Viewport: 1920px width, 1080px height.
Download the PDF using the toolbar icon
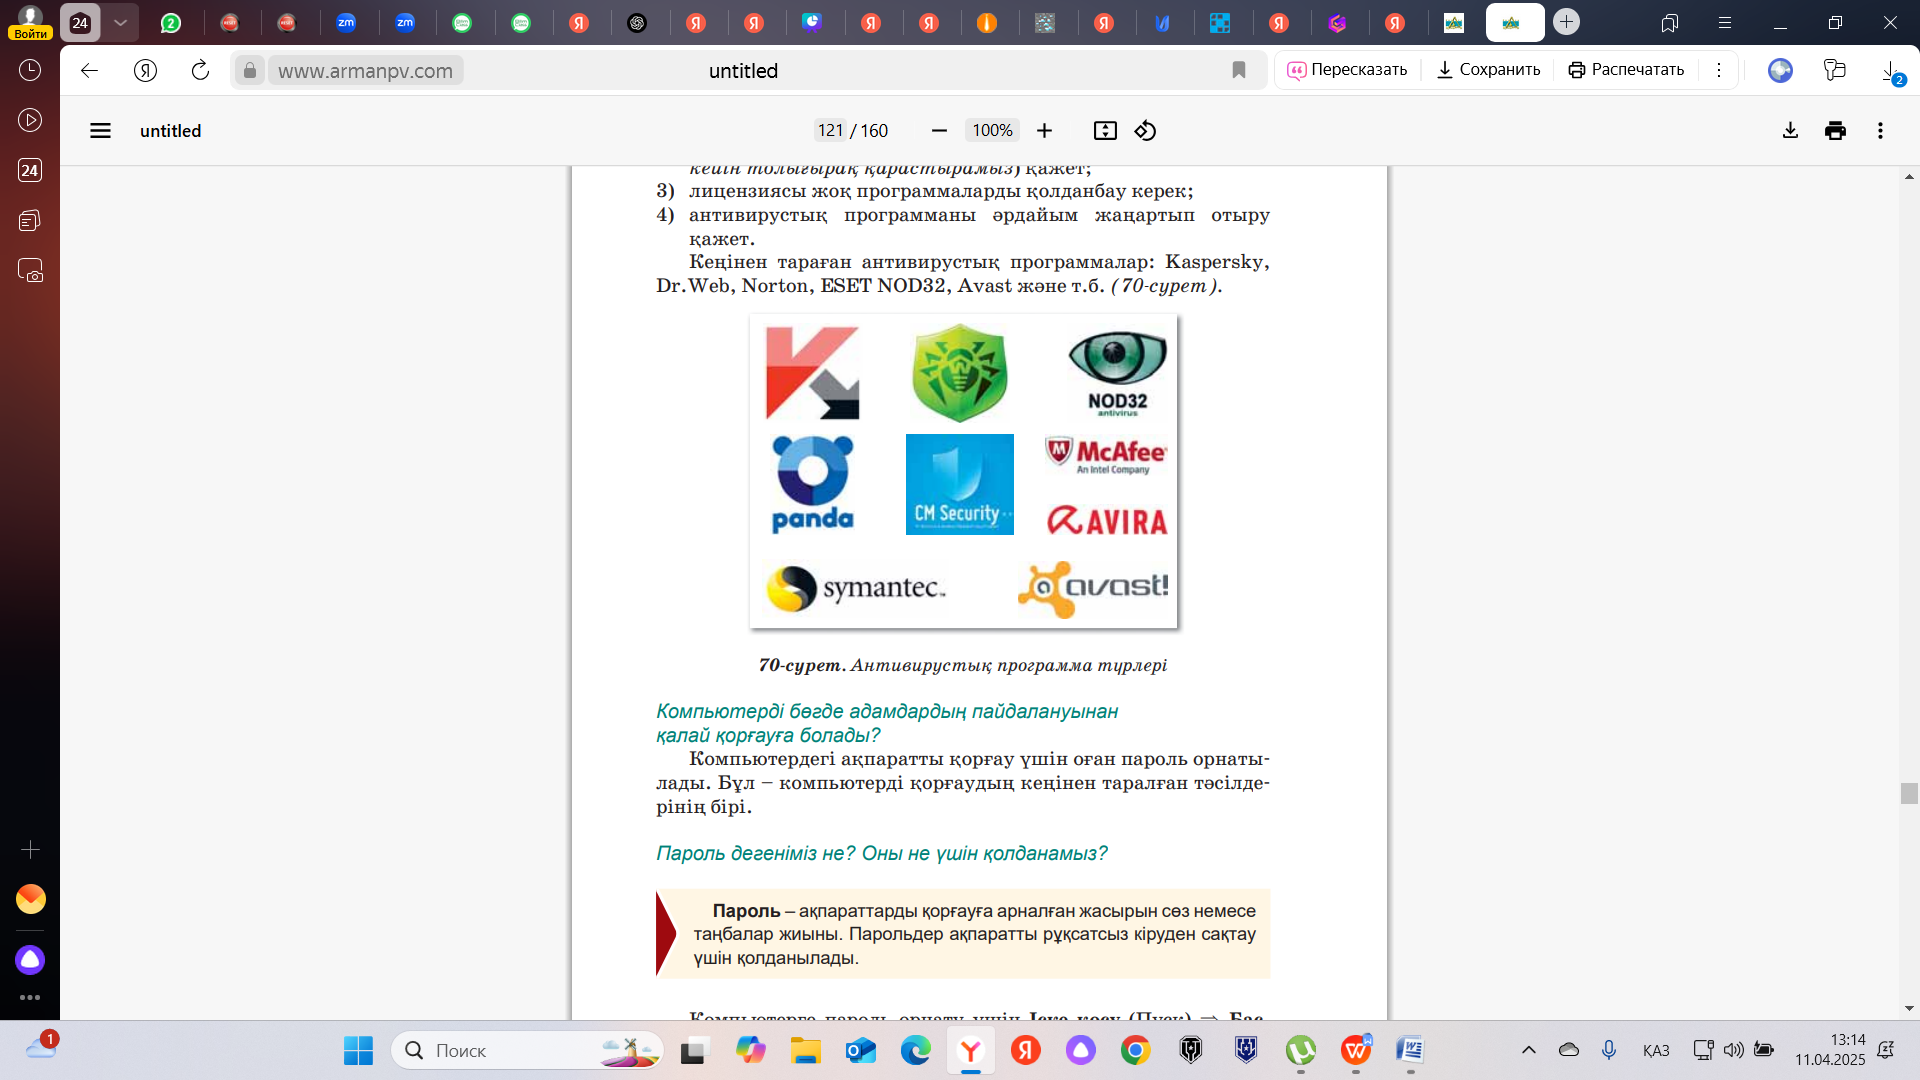pos(1790,131)
